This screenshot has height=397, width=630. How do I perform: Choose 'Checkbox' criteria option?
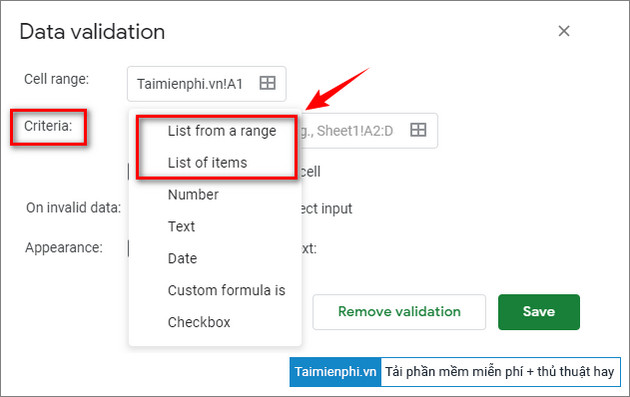(199, 322)
